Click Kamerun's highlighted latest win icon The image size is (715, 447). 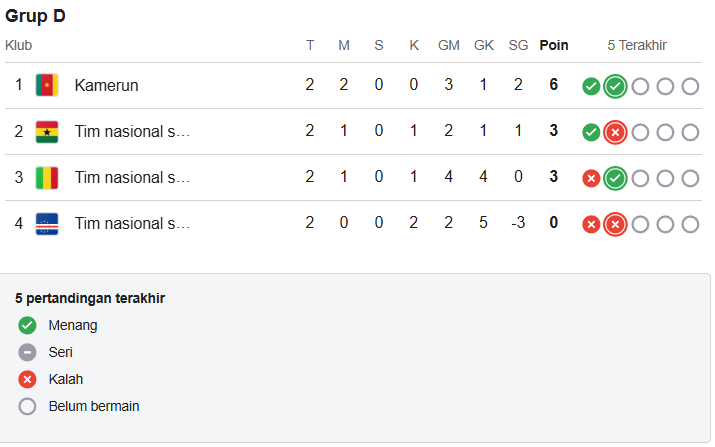(x=615, y=86)
